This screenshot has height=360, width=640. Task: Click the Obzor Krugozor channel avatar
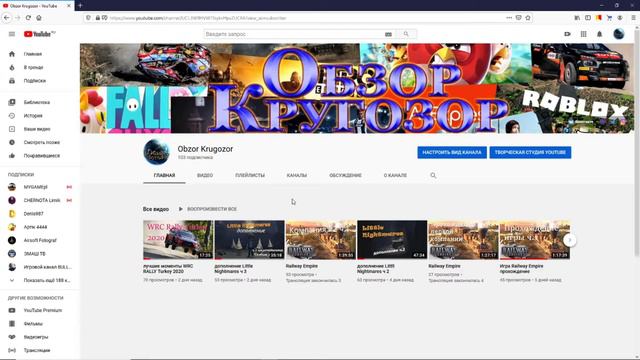156,152
